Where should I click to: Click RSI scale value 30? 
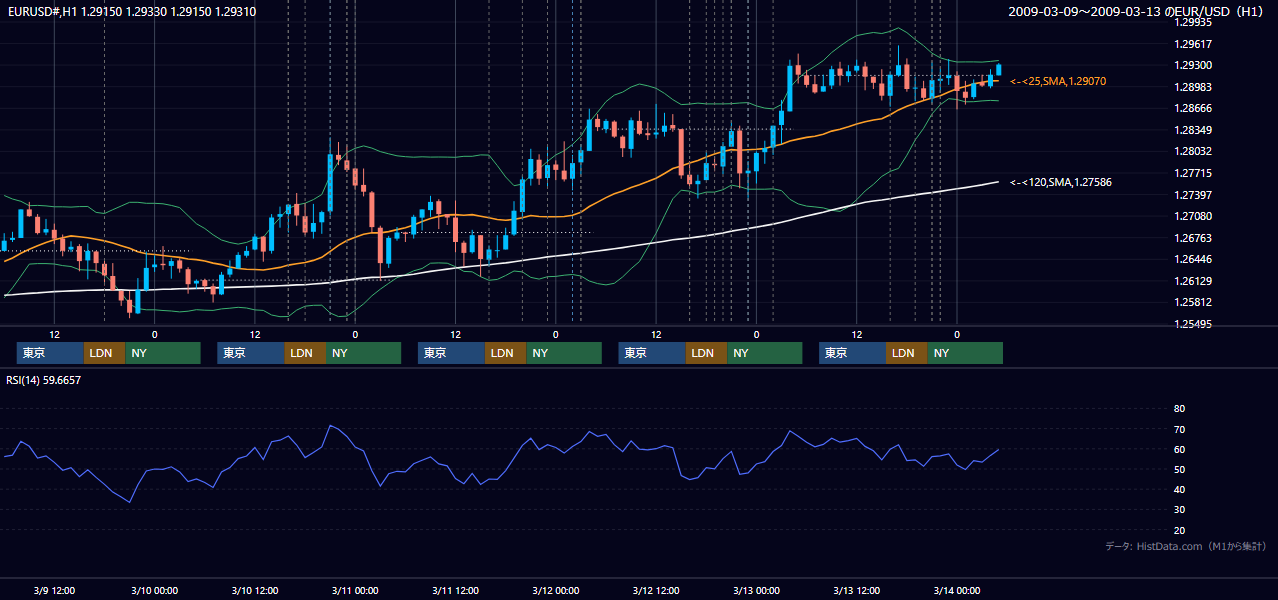(x=1179, y=510)
